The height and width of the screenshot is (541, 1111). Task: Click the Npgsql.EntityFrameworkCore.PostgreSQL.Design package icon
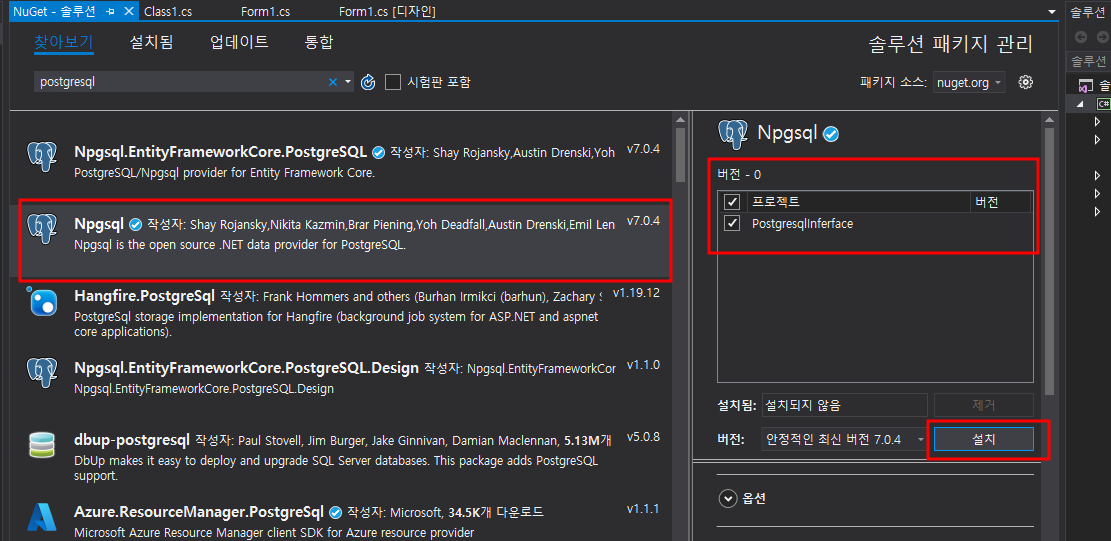pyautogui.click(x=42, y=374)
